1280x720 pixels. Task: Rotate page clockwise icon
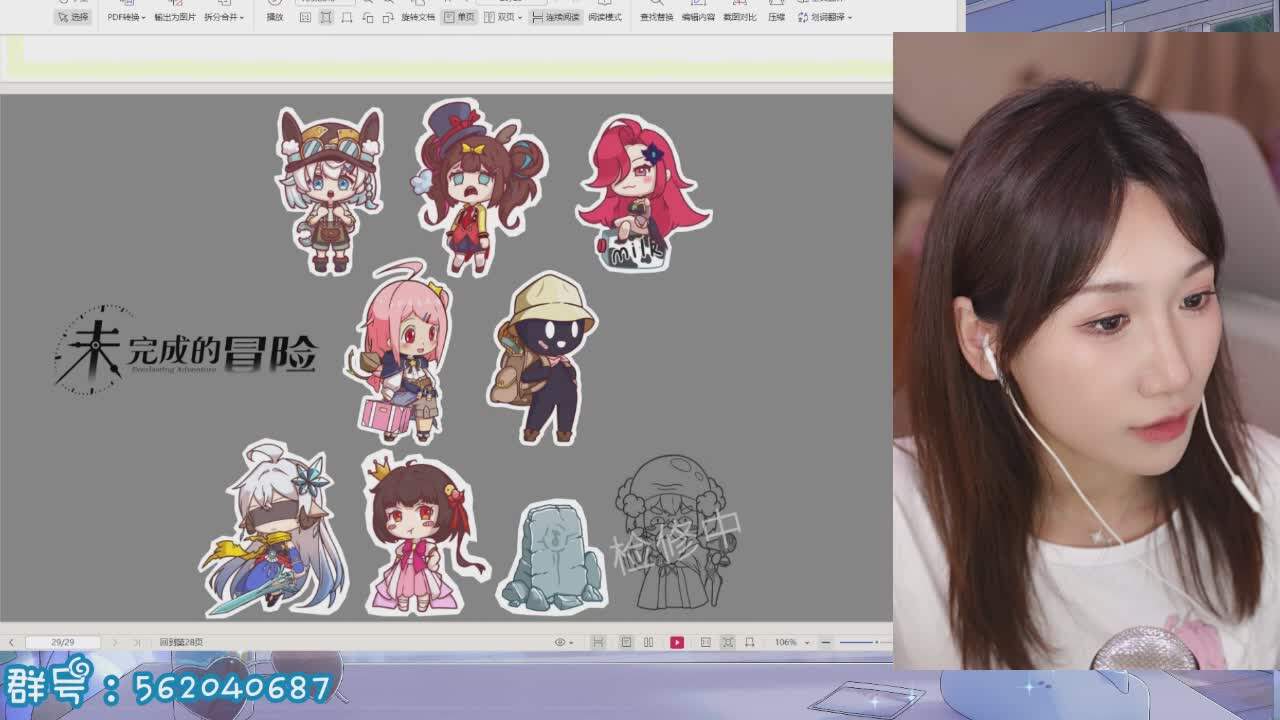click(388, 17)
